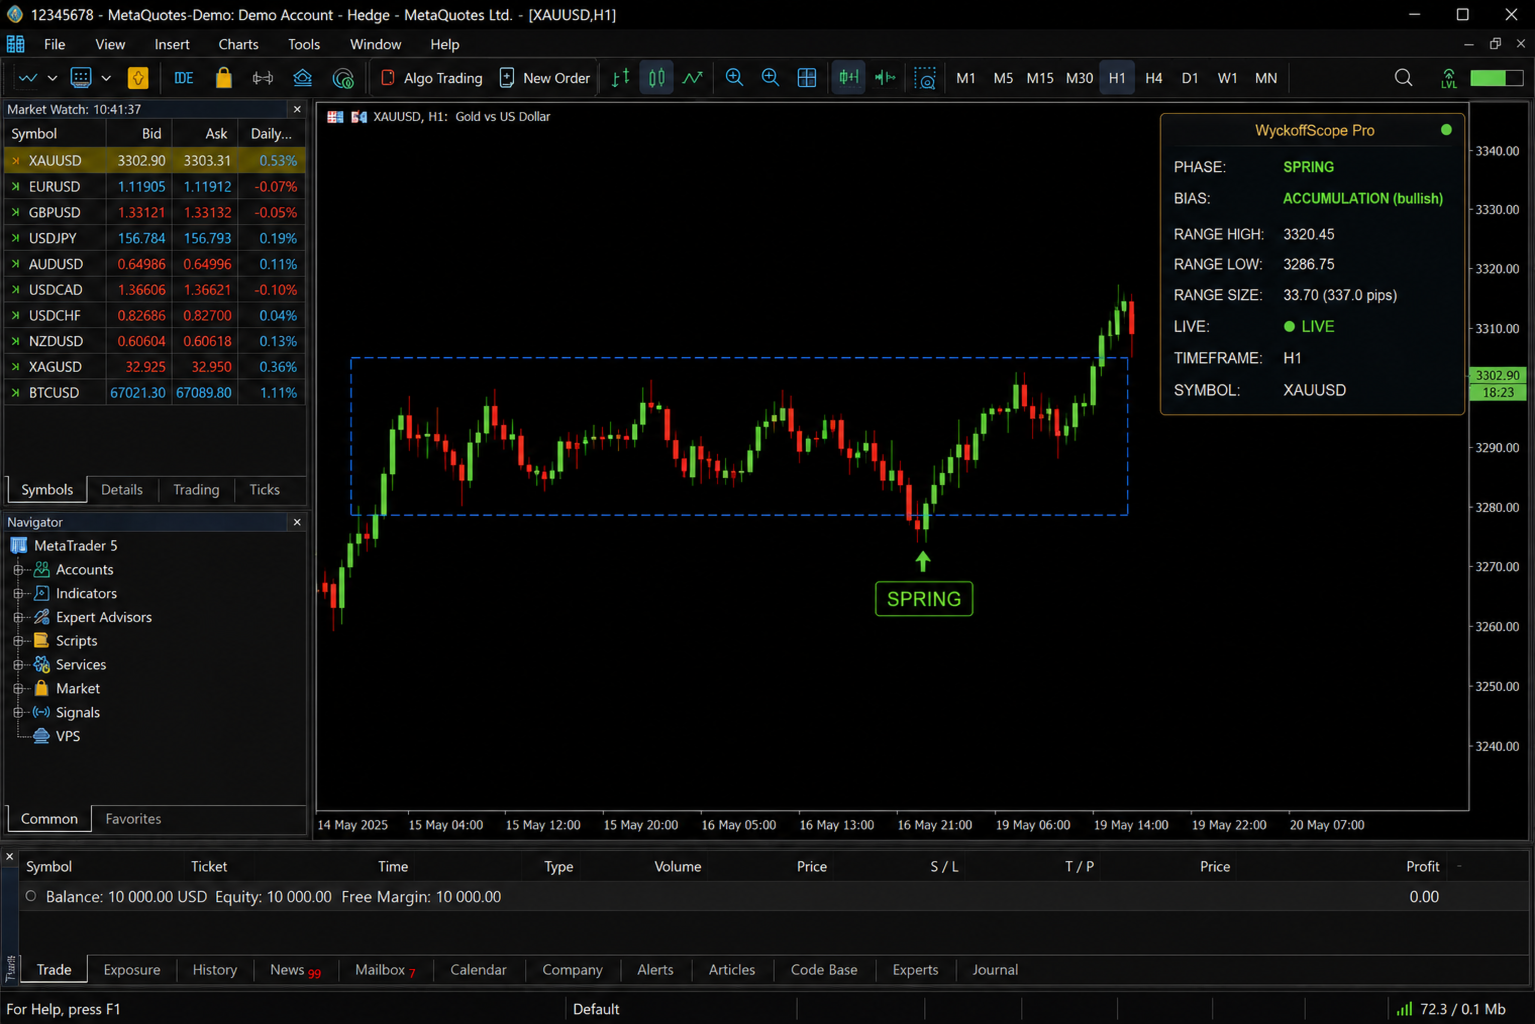The width and height of the screenshot is (1535, 1024).
Task: Click the yellow shopping bag Market icon
Action: pos(223,78)
